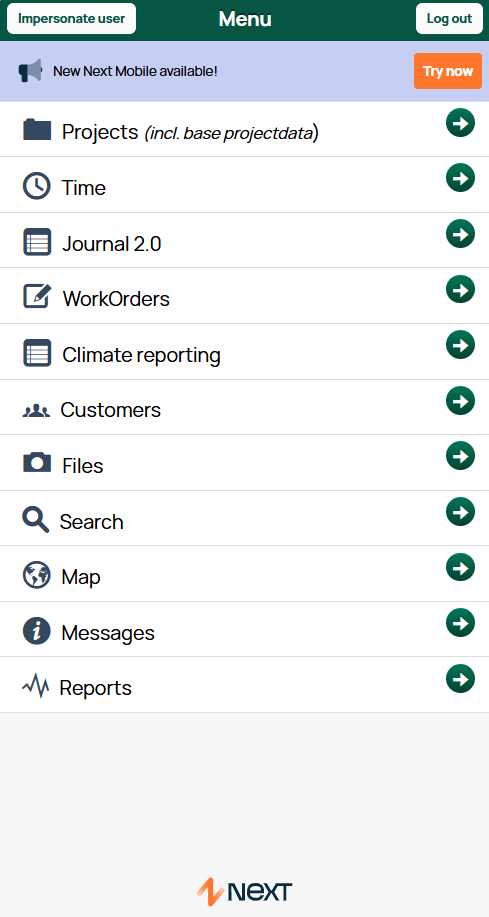This screenshot has height=917, width=489.
Task: Click the camera icon next to Files
Action: [x=37, y=462]
